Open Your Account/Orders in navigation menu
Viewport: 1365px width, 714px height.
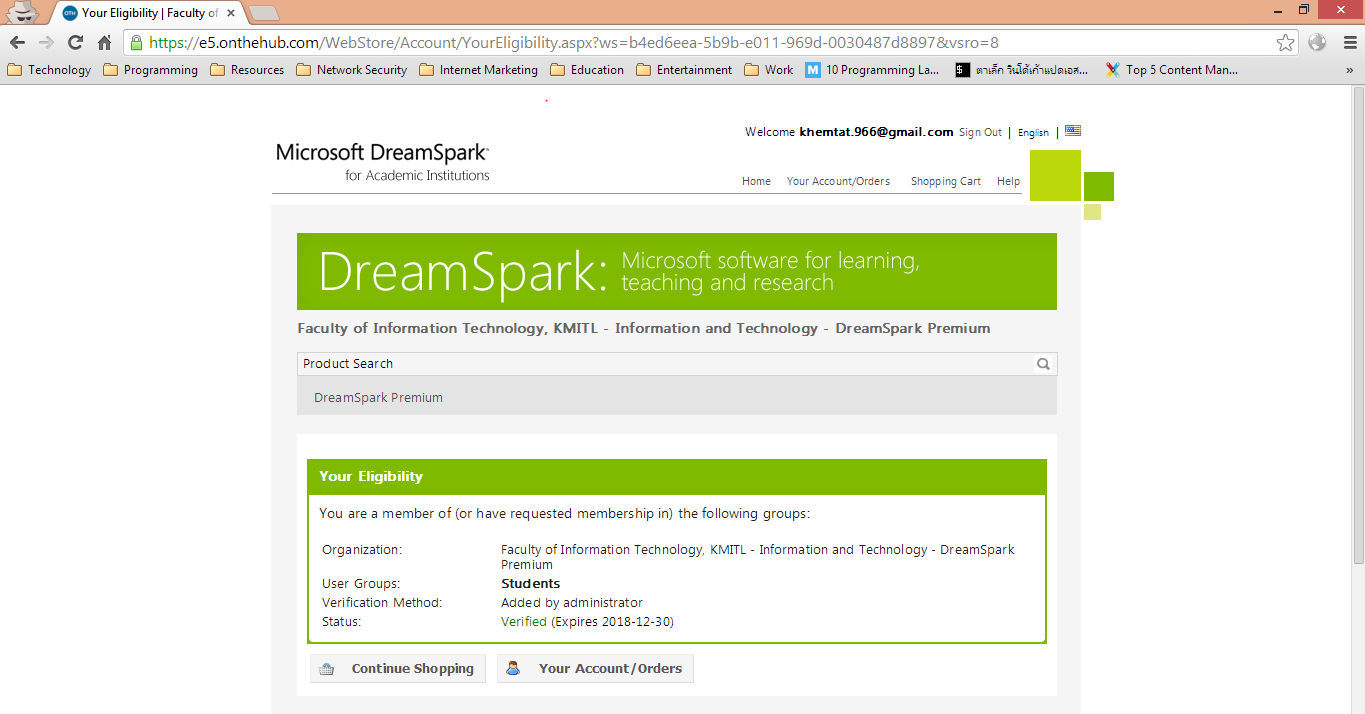point(838,181)
